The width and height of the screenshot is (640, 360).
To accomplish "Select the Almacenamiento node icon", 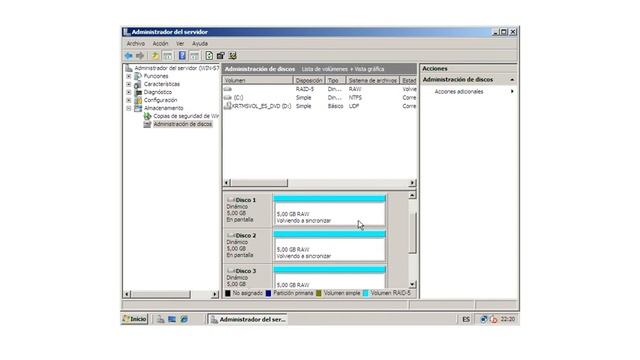I will (138, 108).
